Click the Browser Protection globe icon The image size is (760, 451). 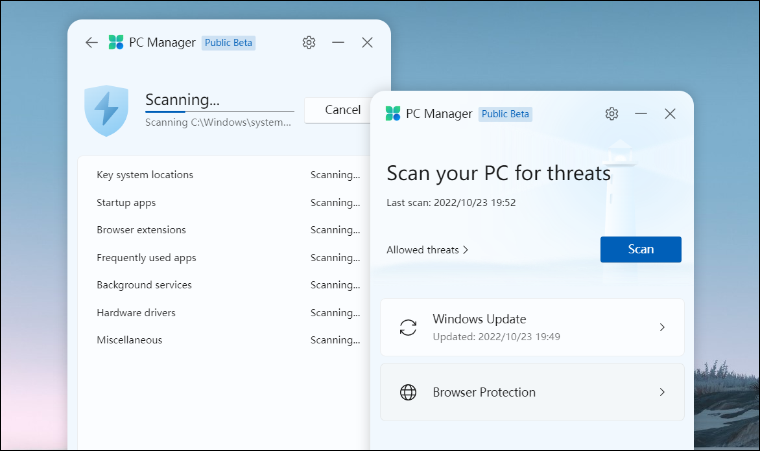(408, 392)
